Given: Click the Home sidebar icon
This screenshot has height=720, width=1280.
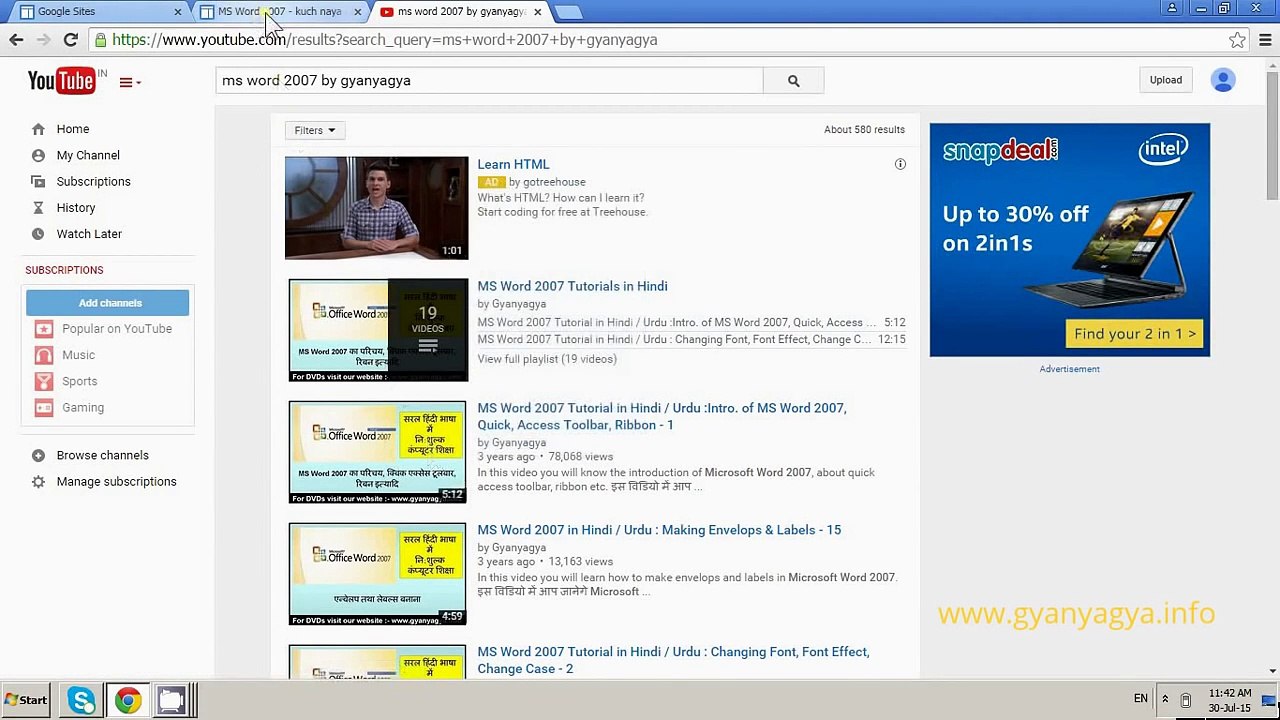Looking at the screenshot, I should coord(38,129).
